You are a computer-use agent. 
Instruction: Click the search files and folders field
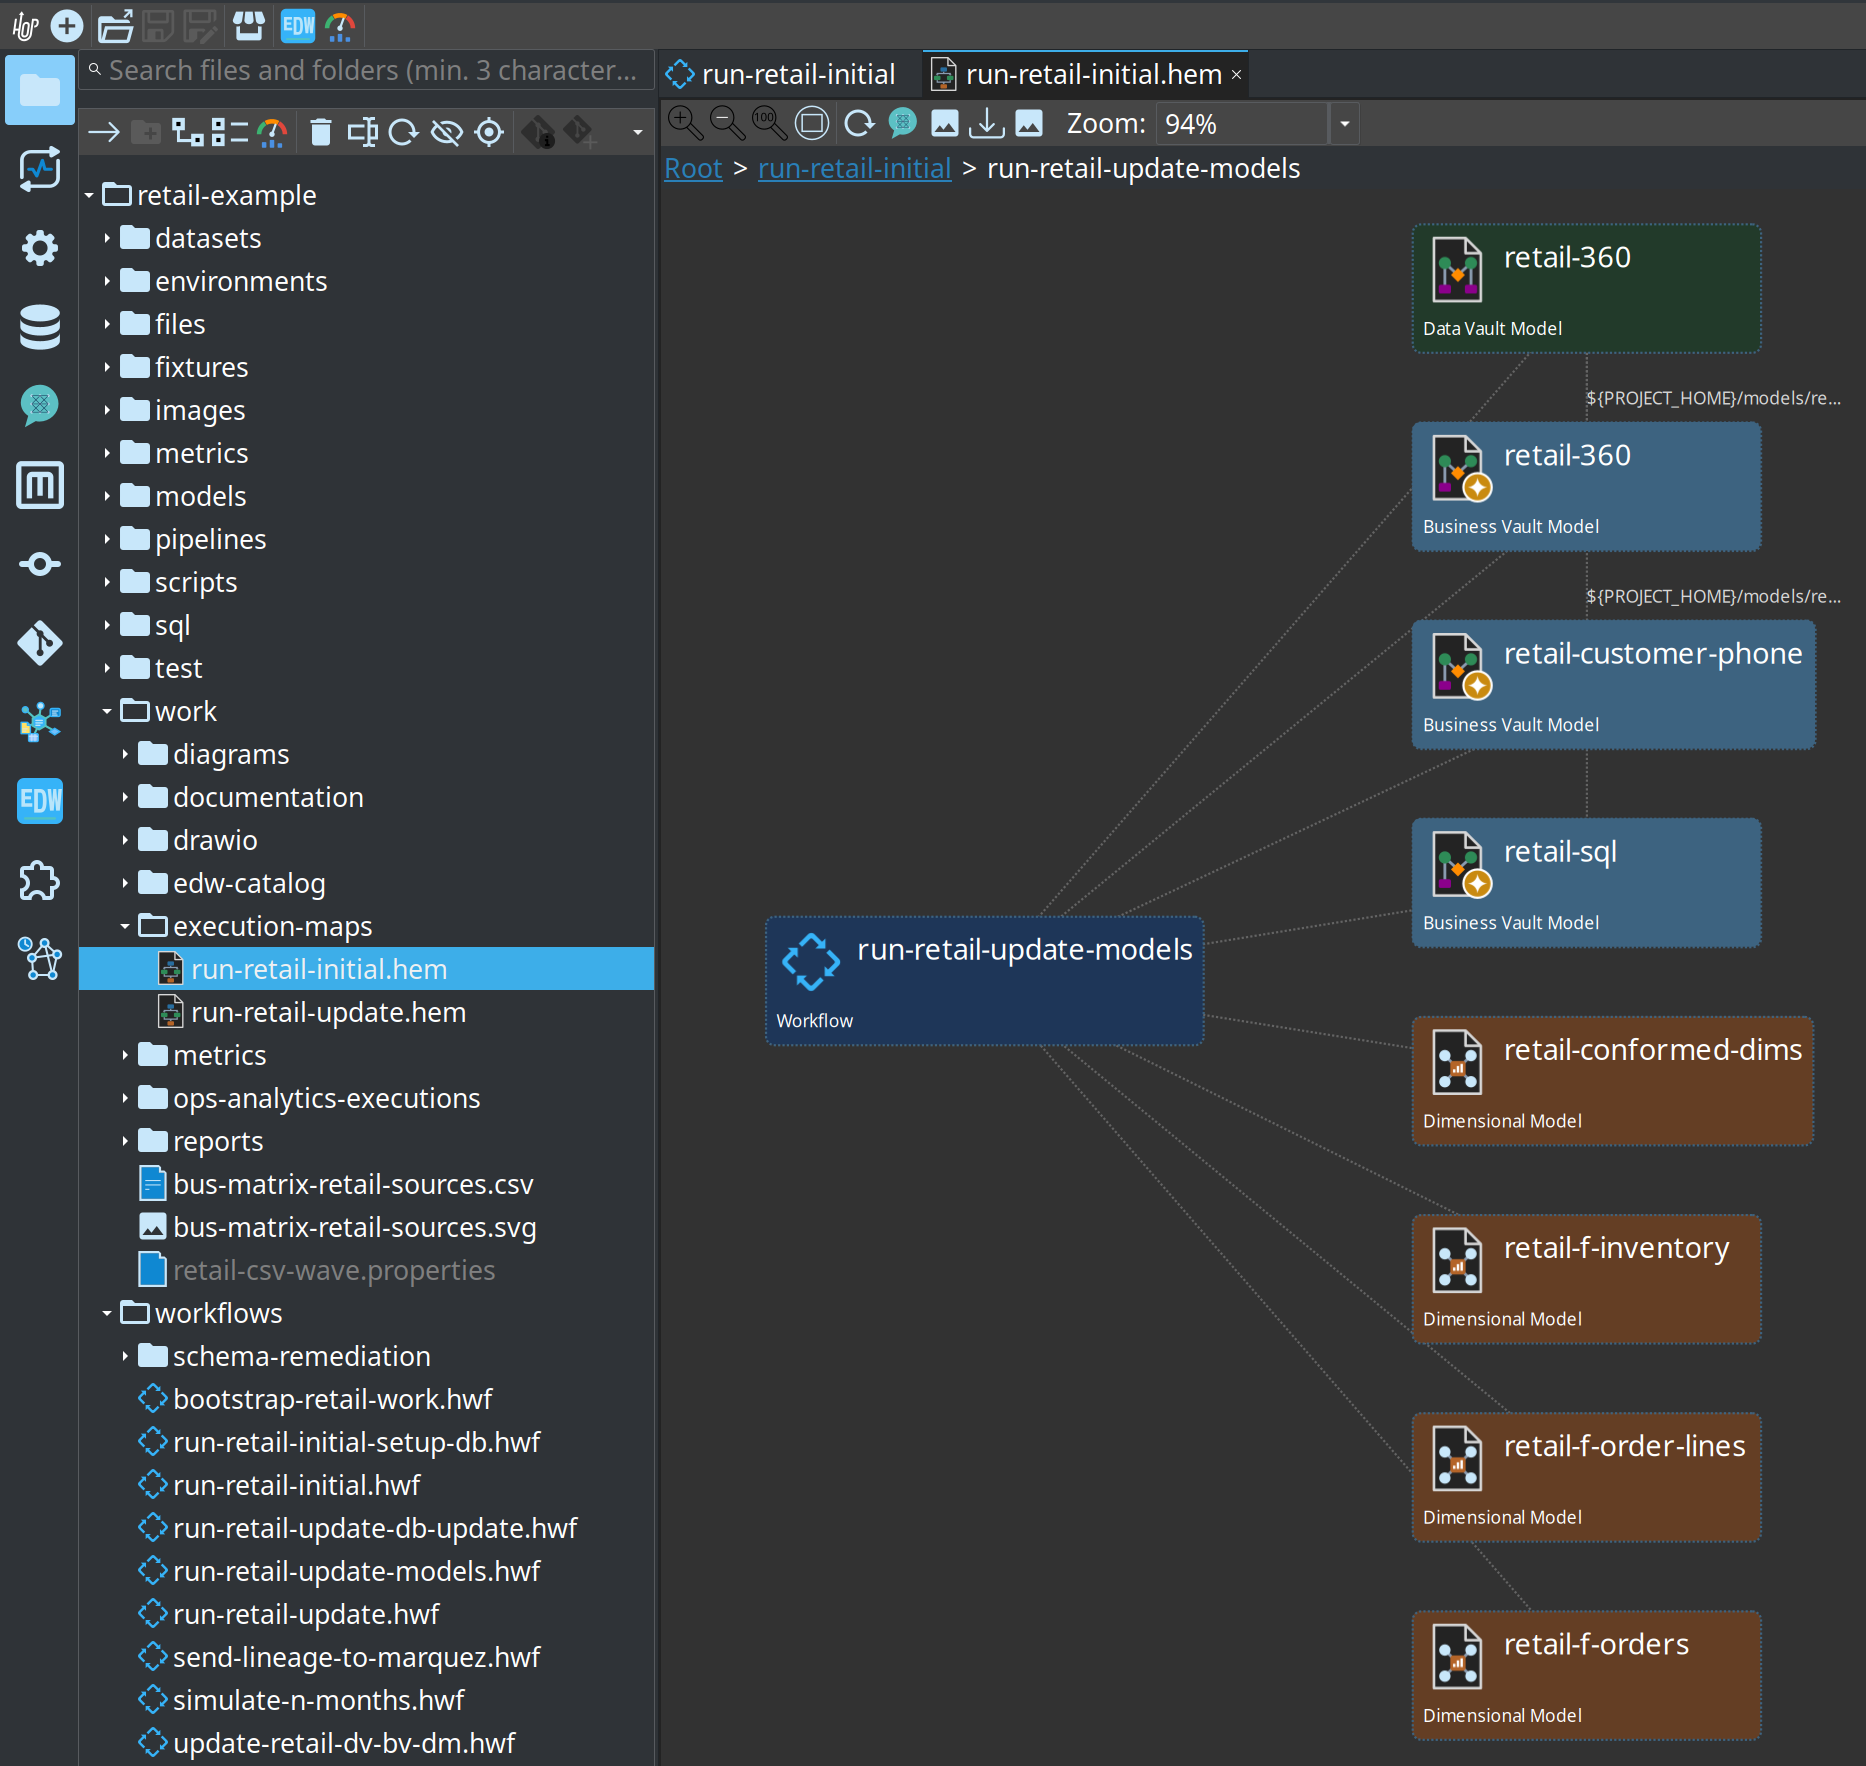(367, 70)
